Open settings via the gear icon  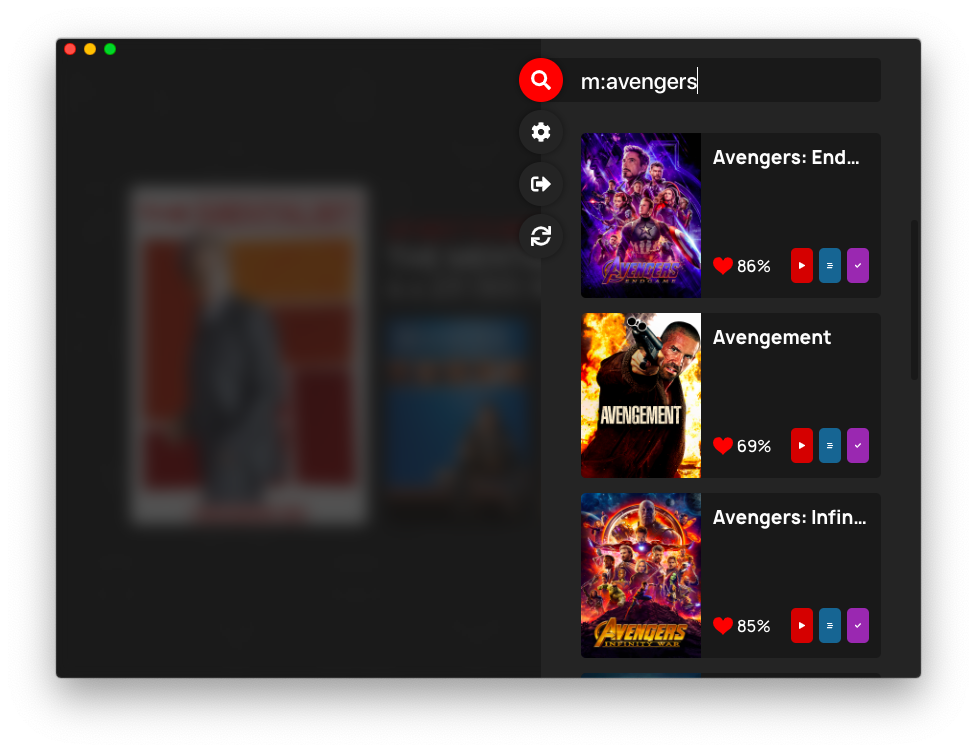pos(541,132)
